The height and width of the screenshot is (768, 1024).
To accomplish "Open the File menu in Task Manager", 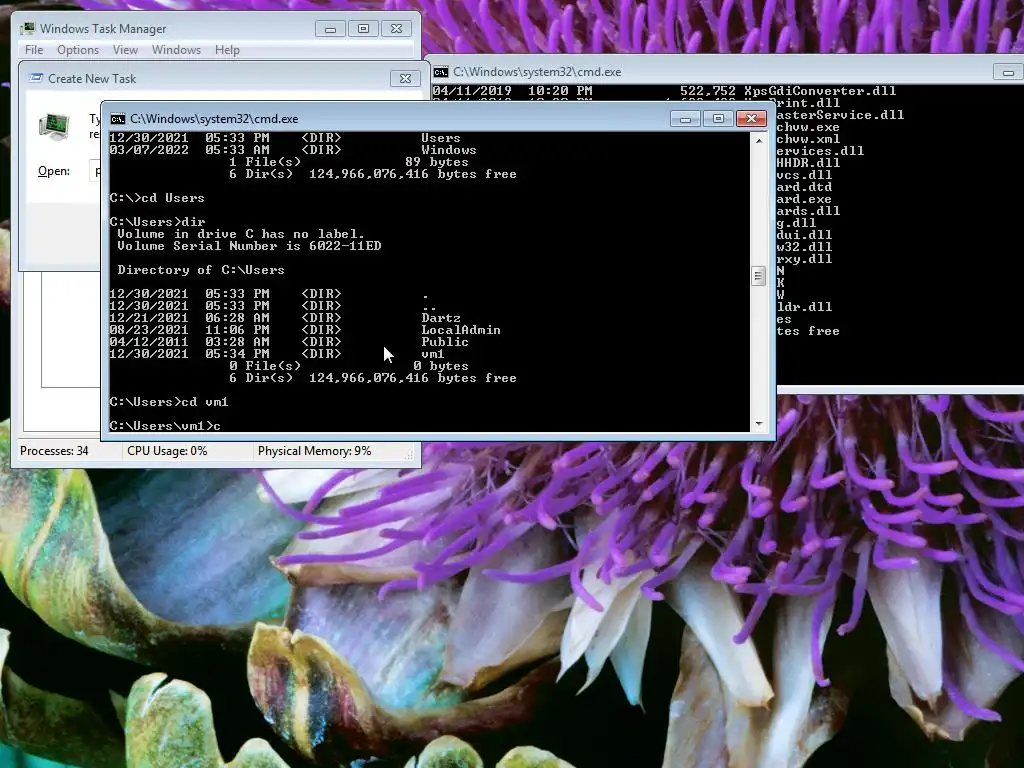I will click(34, 50).
